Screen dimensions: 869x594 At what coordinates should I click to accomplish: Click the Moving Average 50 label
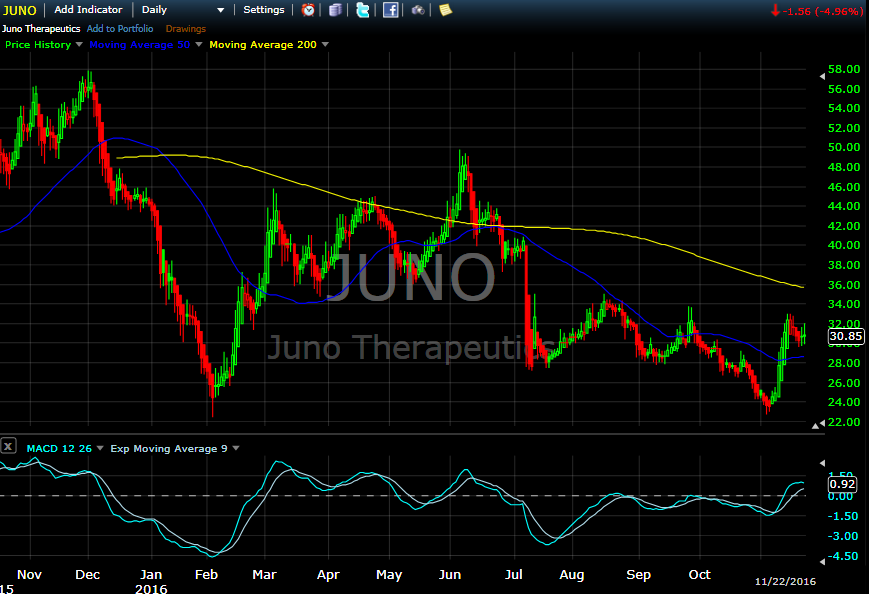[x=140, y=45]
